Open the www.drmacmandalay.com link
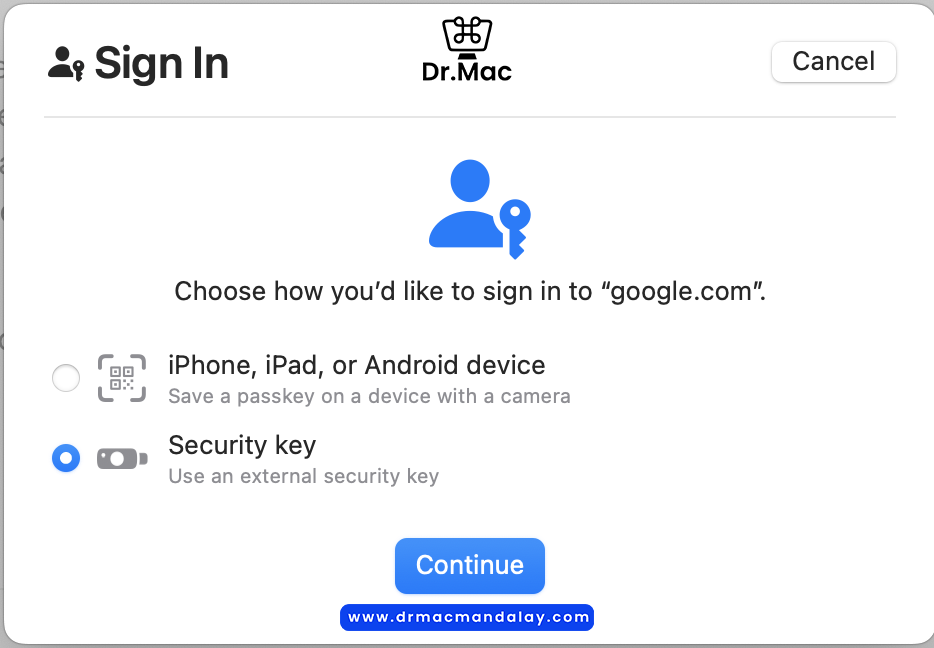The width and height of the screenshot is (934, 648). pos(467,617)
